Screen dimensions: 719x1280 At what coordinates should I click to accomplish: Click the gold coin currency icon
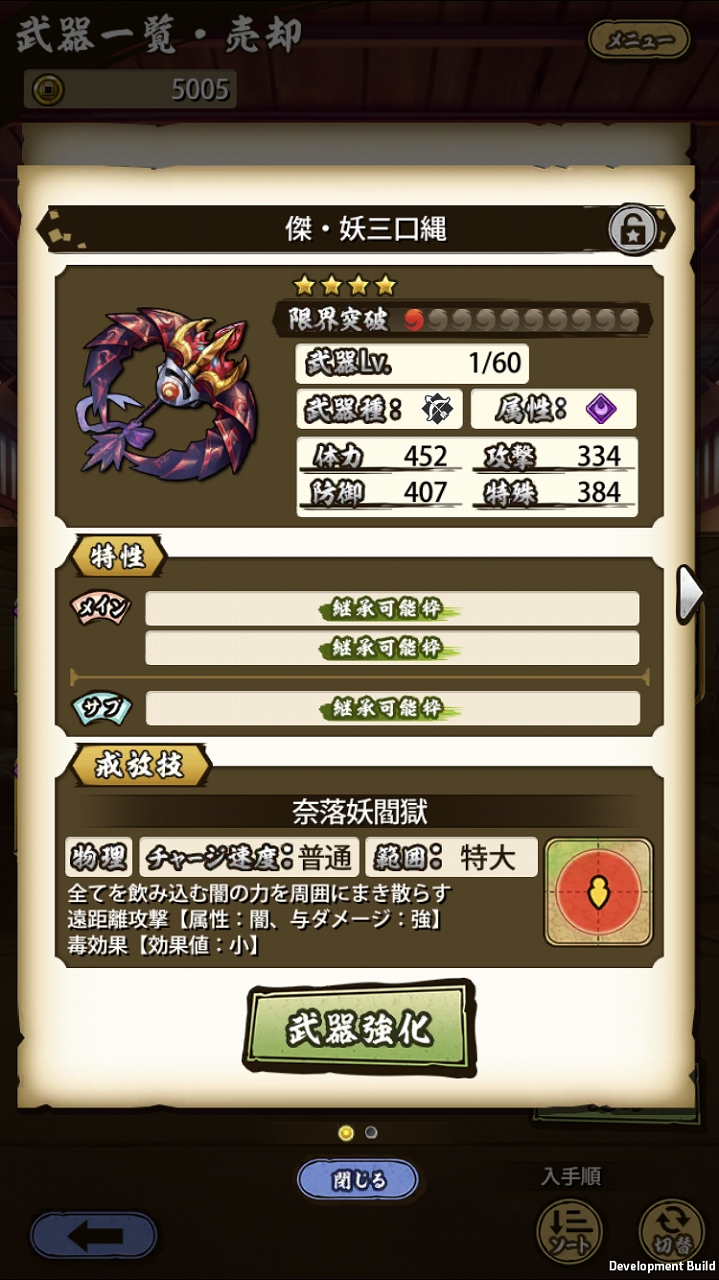(x=47, y=90)
